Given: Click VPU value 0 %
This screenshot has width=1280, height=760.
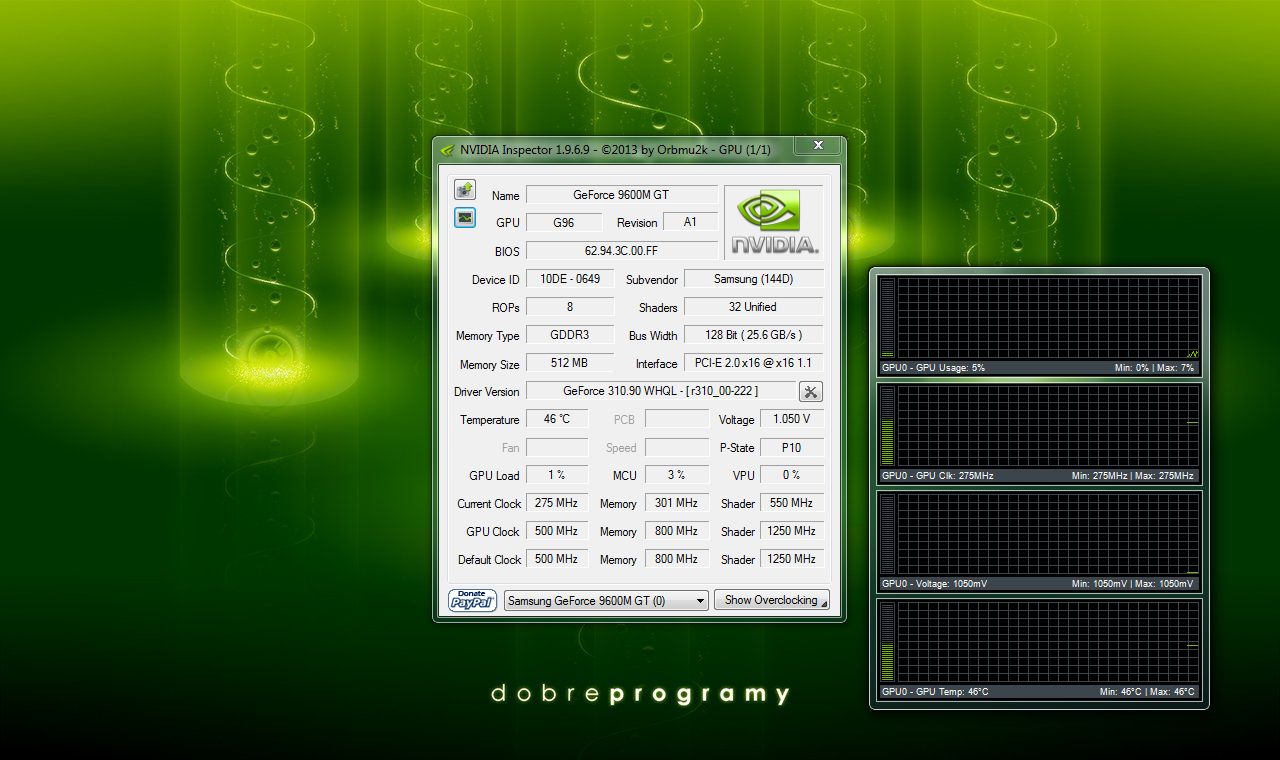Looking at the screenshot, I should [x=792, y=475].
